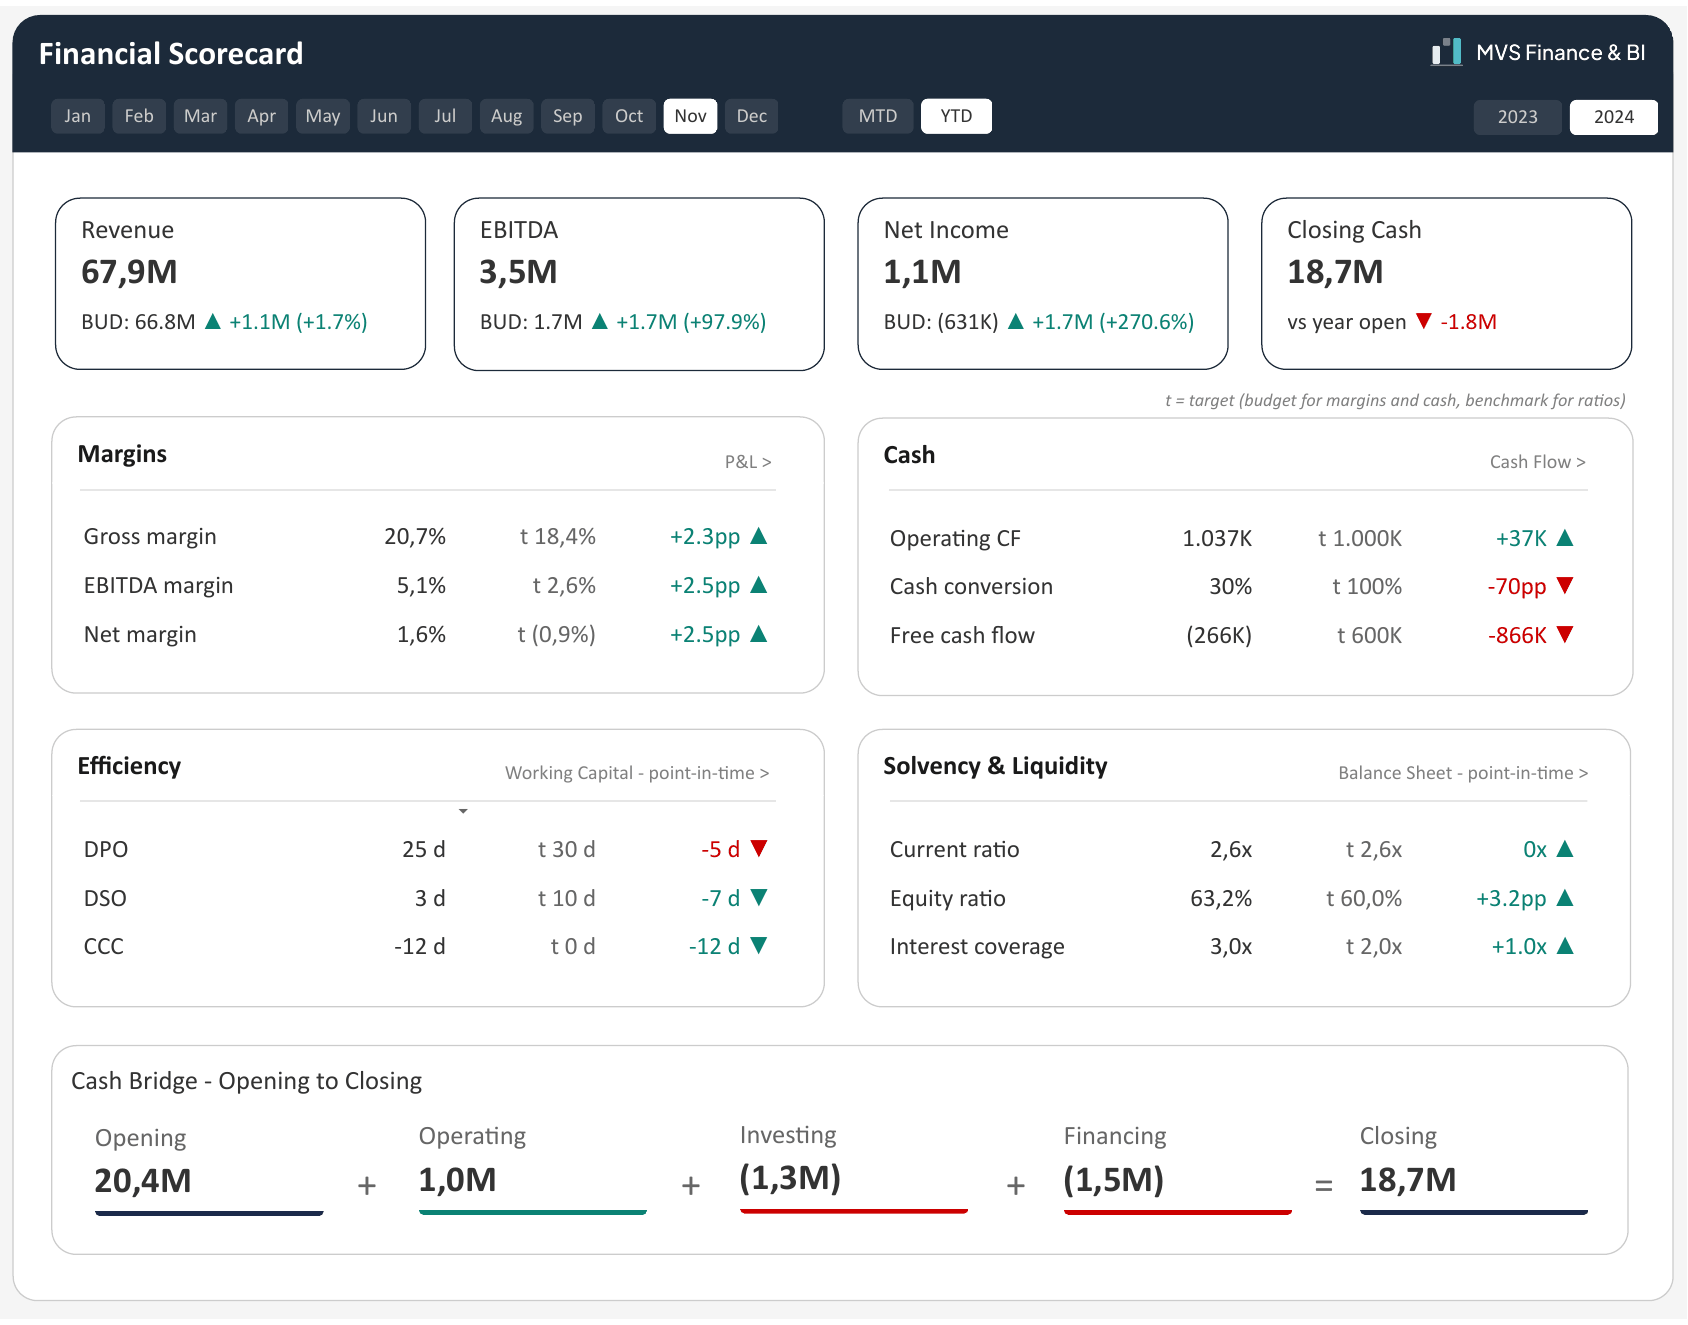Select the Jun month filter

(x=384, y=116)
